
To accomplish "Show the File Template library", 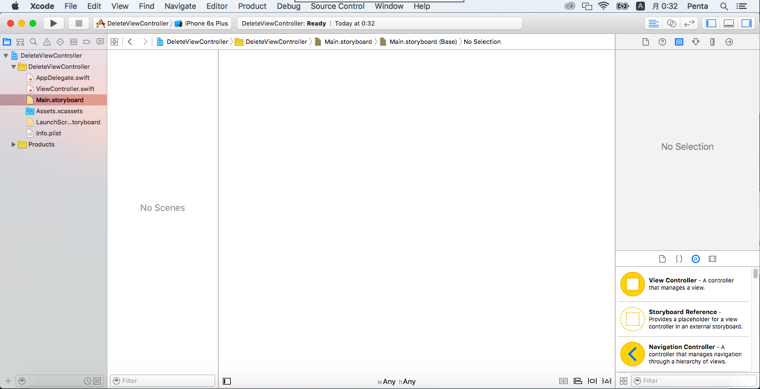I will tap(663, 259).
